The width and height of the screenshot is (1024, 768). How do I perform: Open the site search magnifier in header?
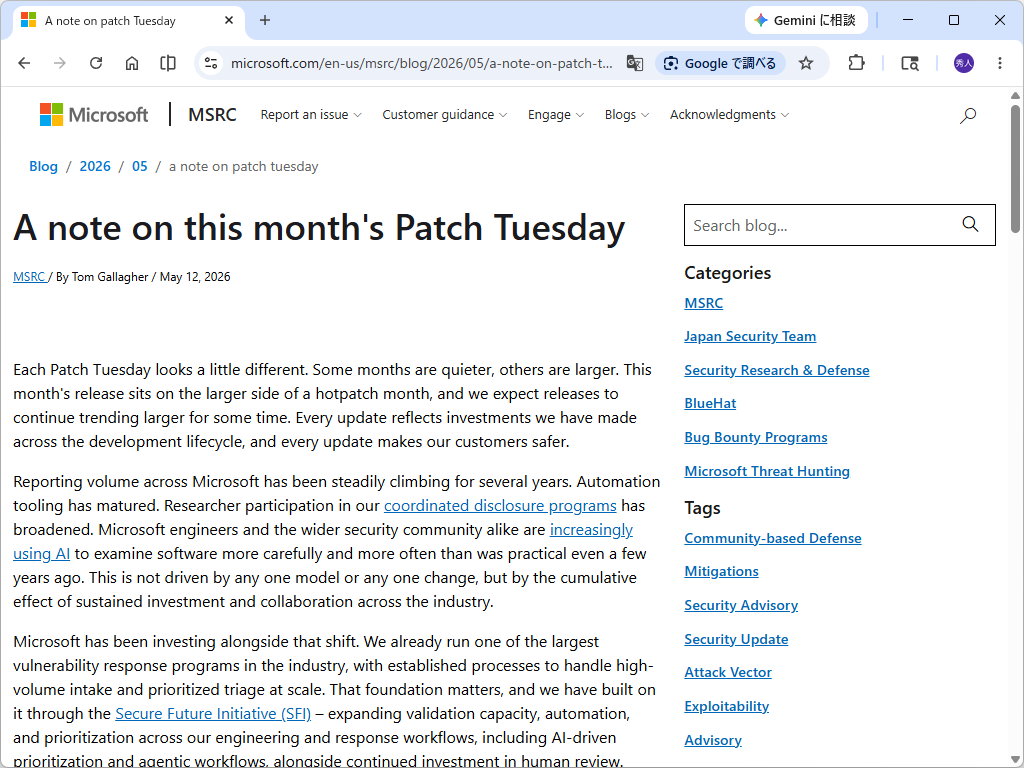coord(968,116)
